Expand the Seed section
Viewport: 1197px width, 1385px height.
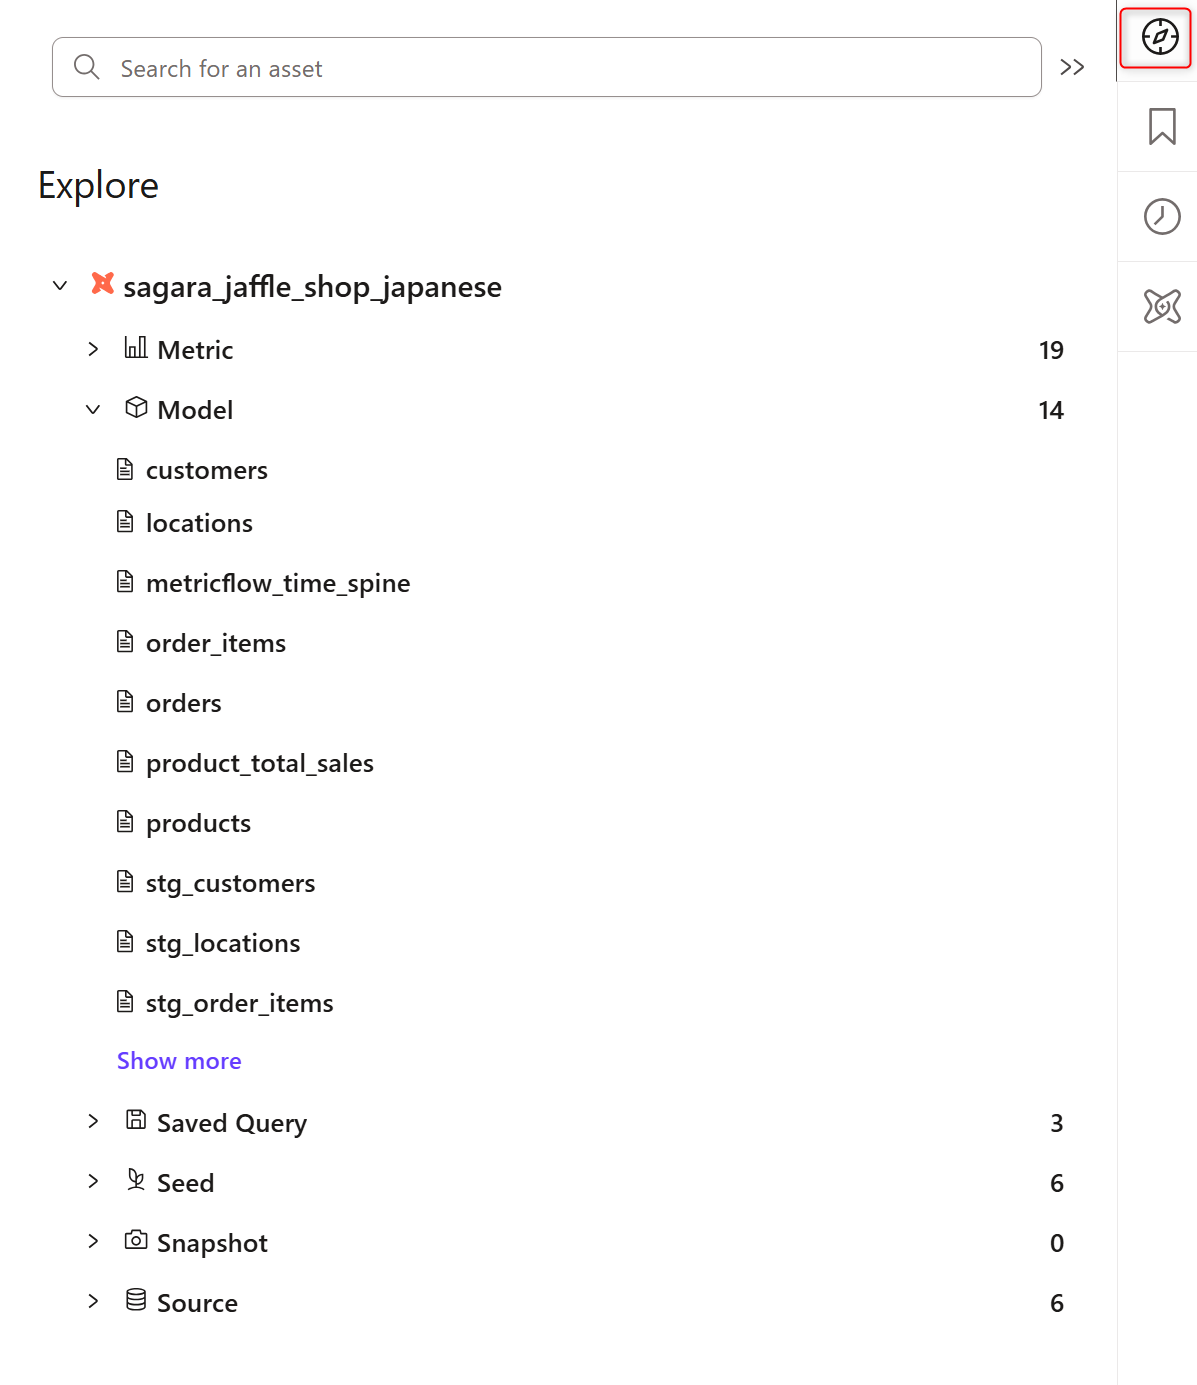pyautogui.click(x=93, y=1181)
